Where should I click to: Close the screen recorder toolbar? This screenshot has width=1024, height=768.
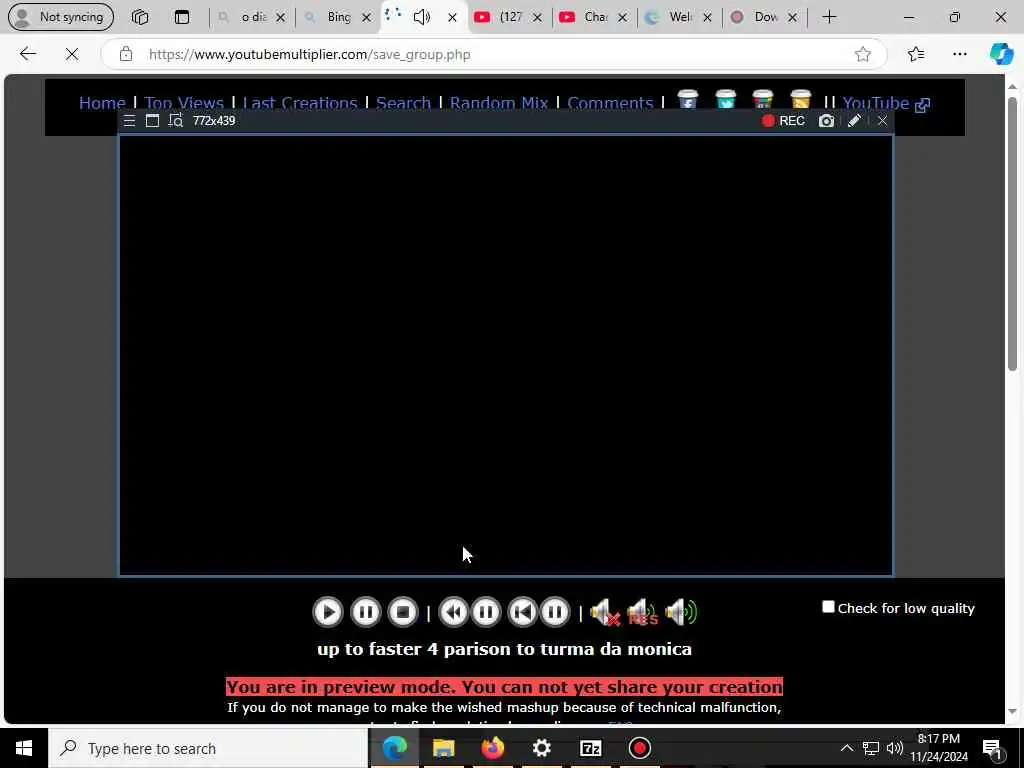pyautogui.click(x=882, y=121)
